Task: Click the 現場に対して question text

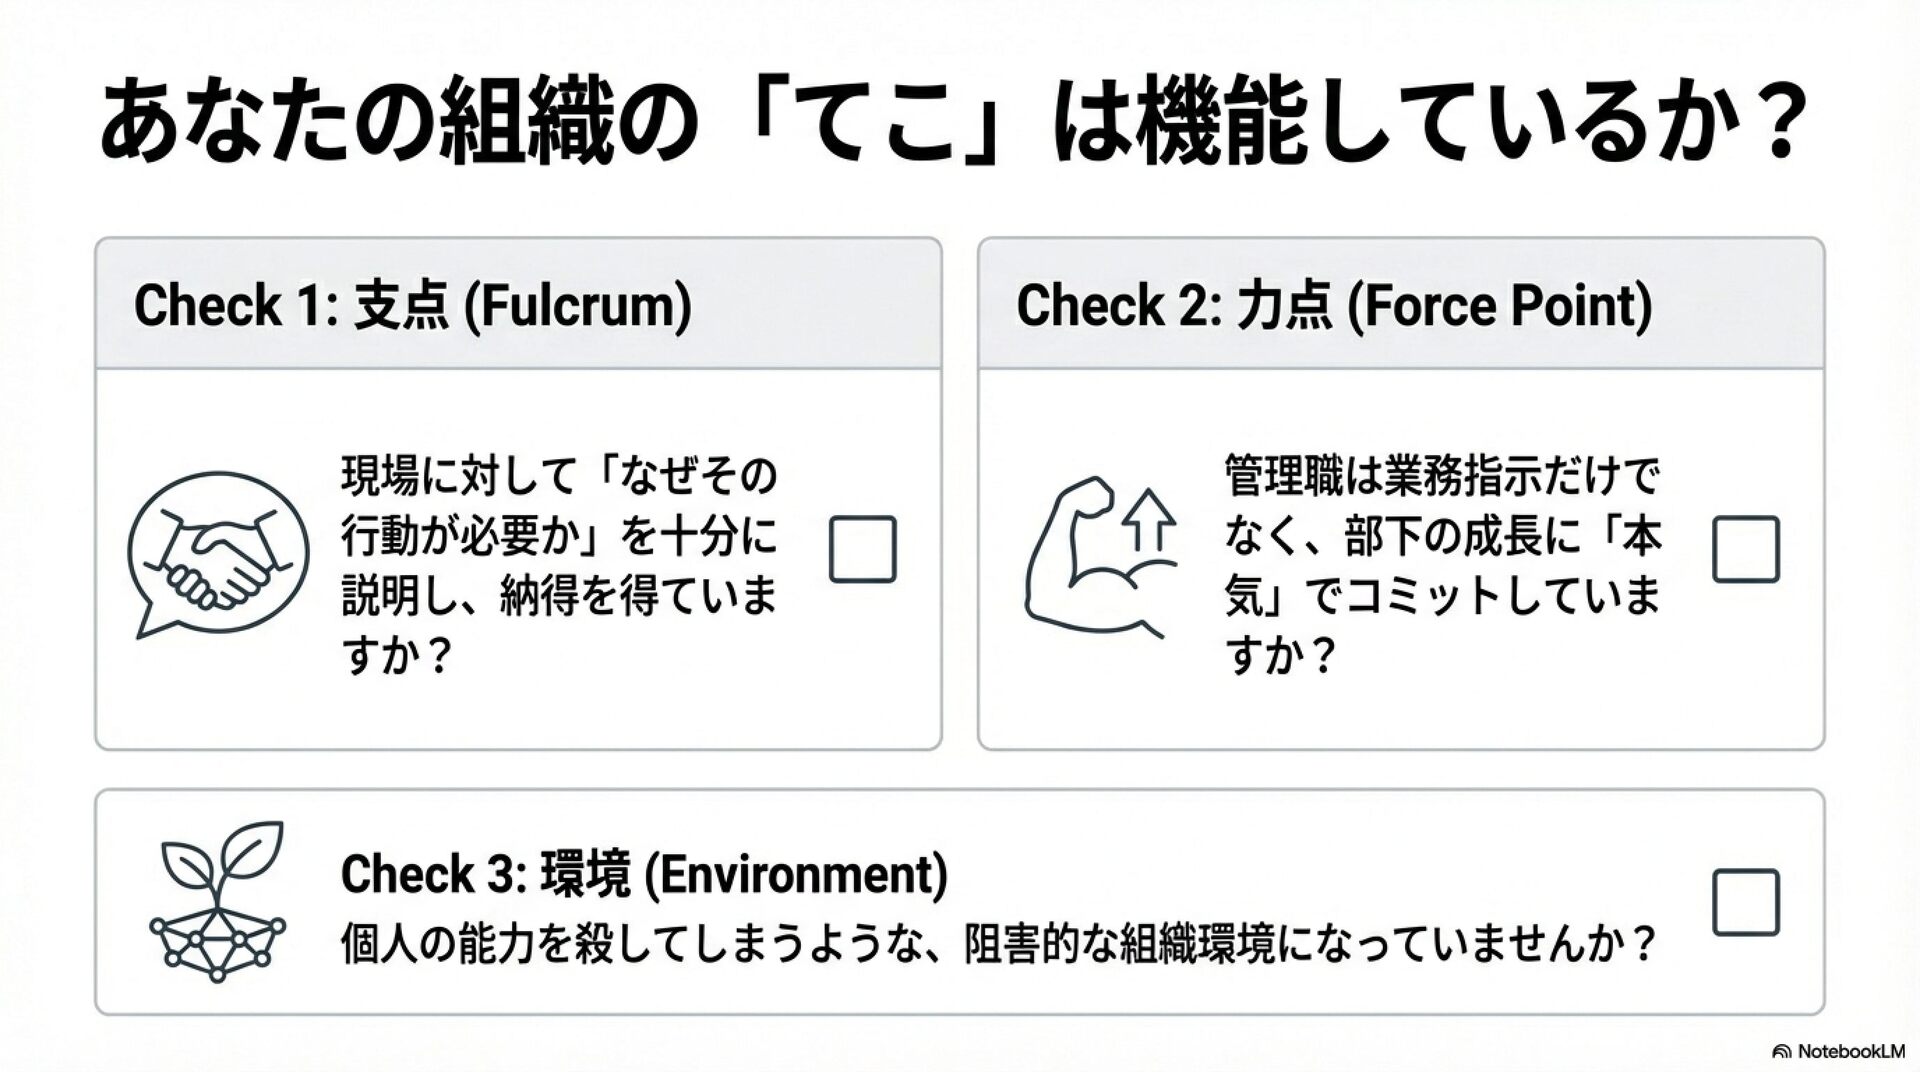Action: 558,565
